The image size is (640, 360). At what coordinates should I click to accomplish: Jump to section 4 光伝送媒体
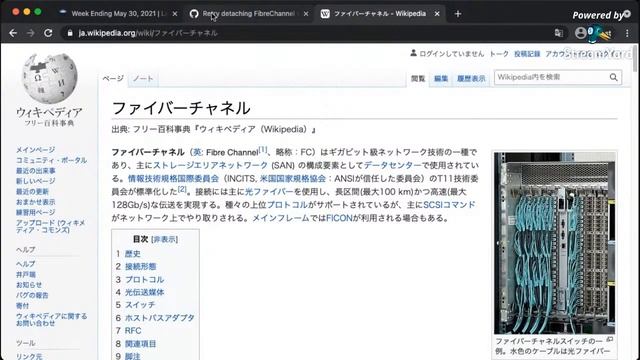click(x=144, y=292)
